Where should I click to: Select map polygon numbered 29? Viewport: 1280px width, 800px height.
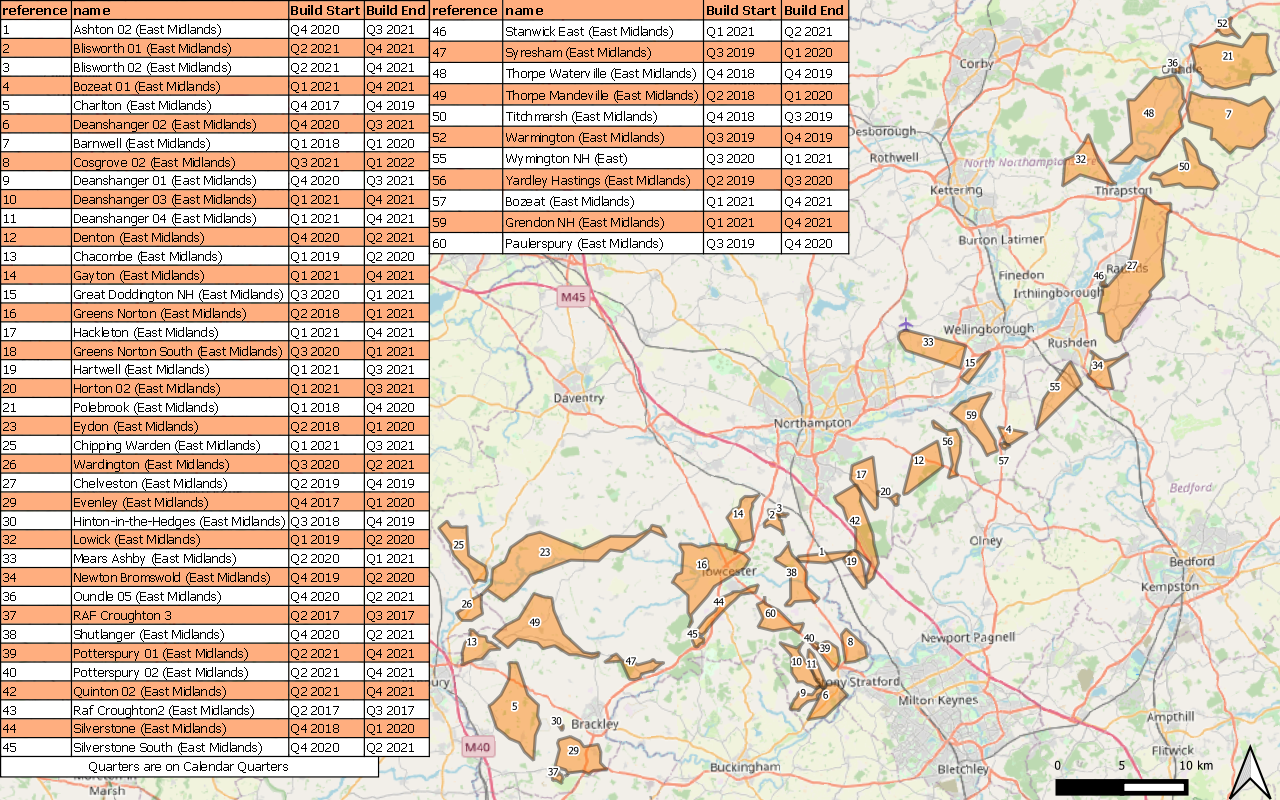click(579, 757)
